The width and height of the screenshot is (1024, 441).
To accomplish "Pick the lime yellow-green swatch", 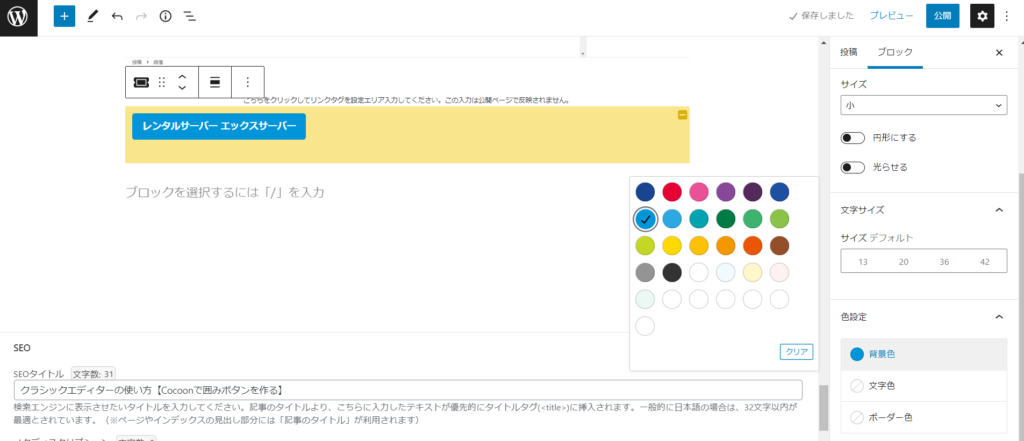I will tap(645, 246).
